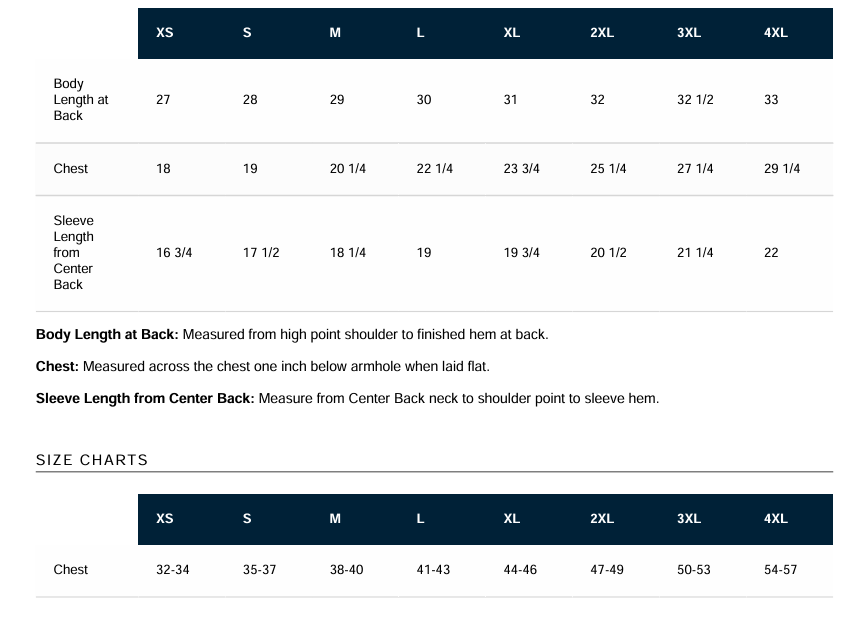Click chest range 44-46
The height and width of the screenshot is (636, 856).
520,570
